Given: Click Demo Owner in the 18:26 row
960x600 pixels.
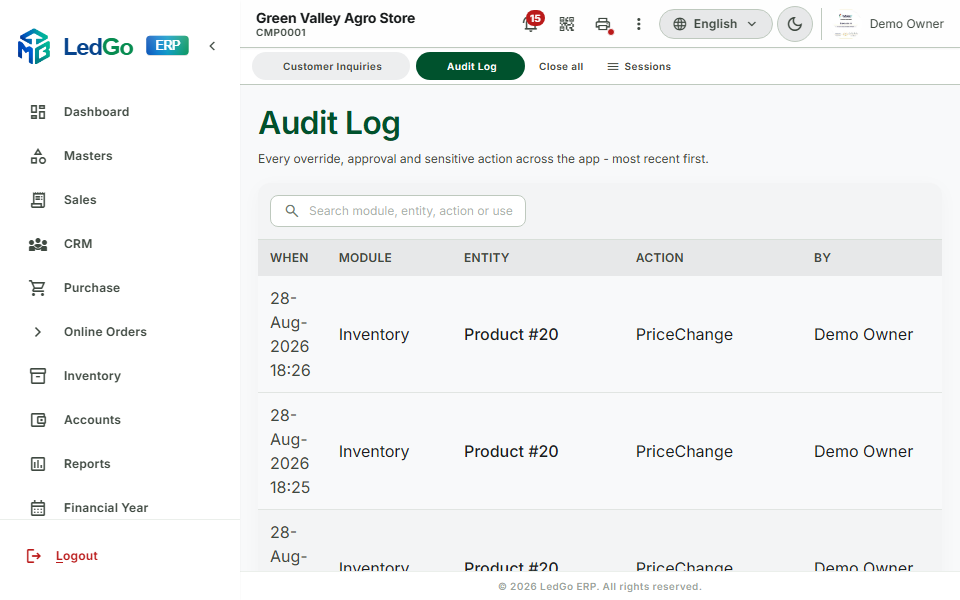Looking at the screenshot, I should (x=863, y=334).
